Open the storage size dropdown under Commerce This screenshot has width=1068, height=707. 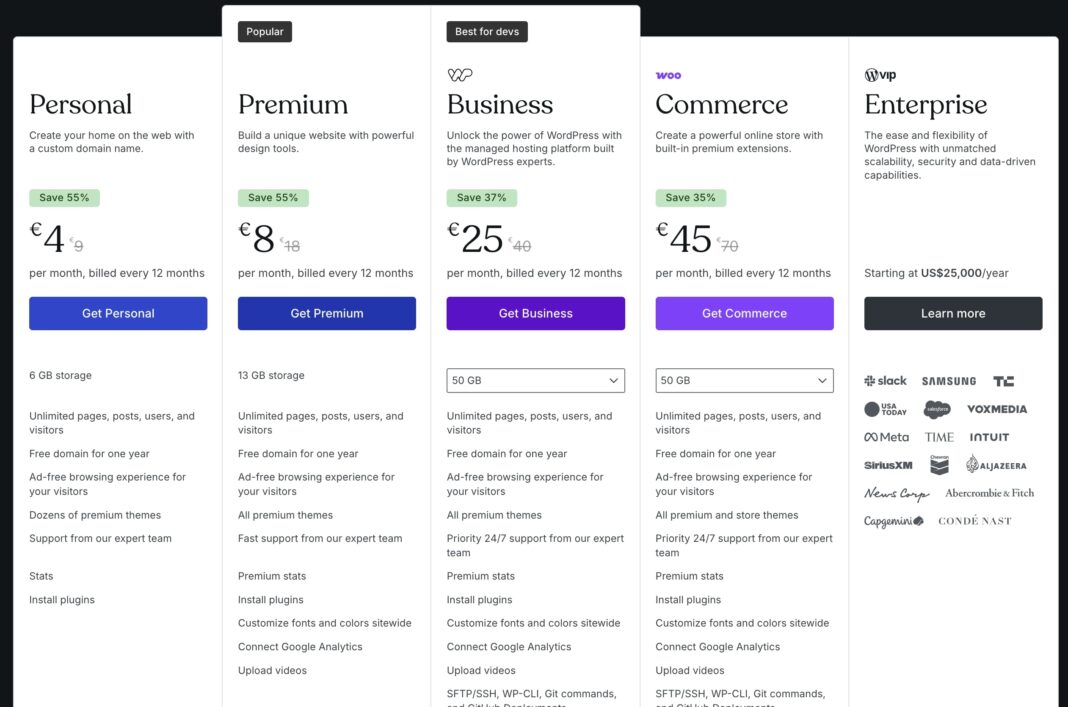click(743, 380)
